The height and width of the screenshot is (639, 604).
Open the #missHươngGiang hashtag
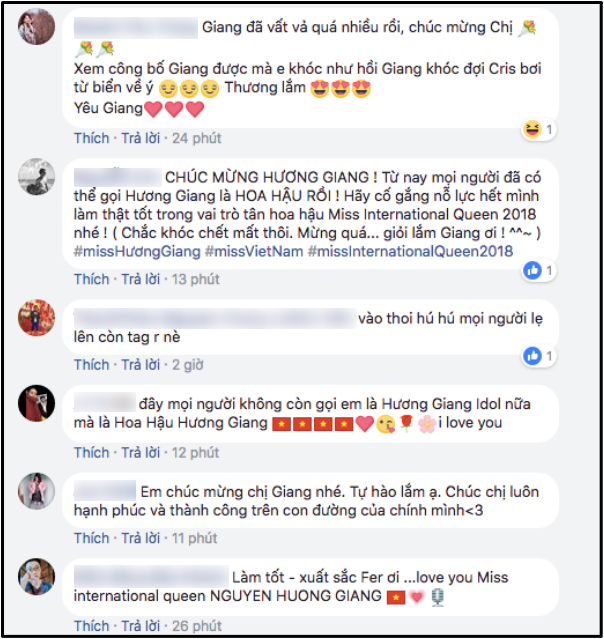(x=137, y=251)
